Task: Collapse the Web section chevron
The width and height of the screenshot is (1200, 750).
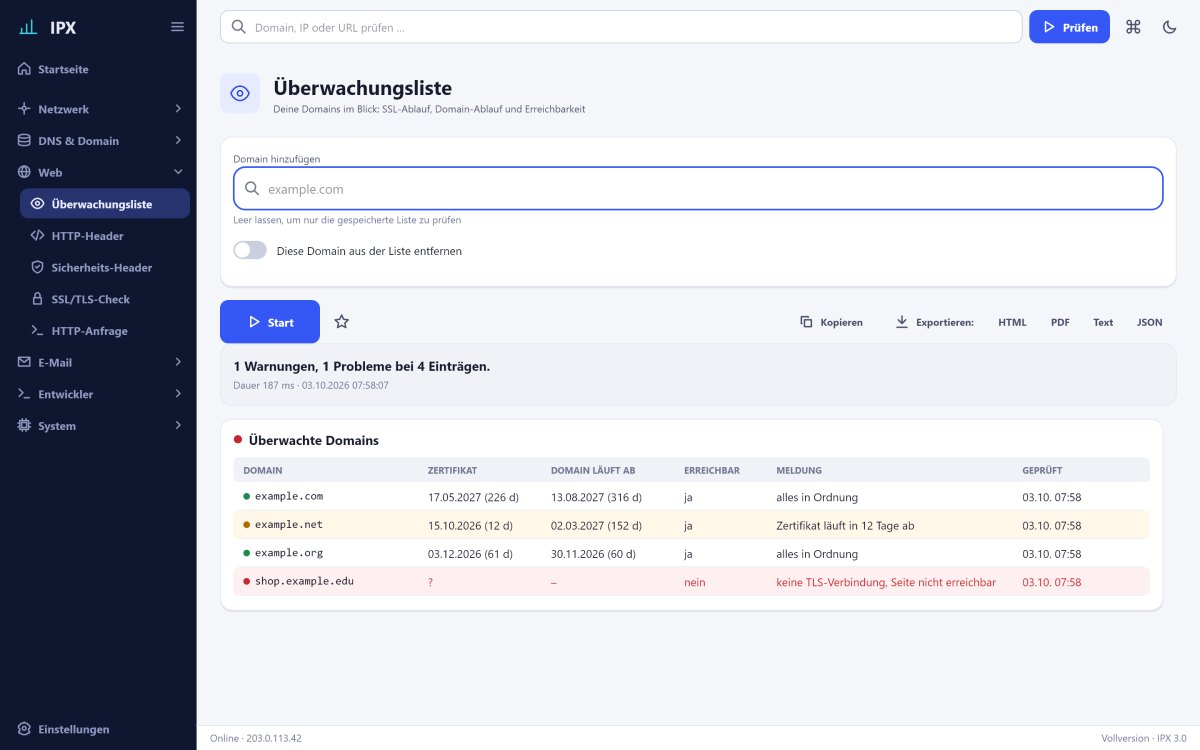Action: (178, 172)
